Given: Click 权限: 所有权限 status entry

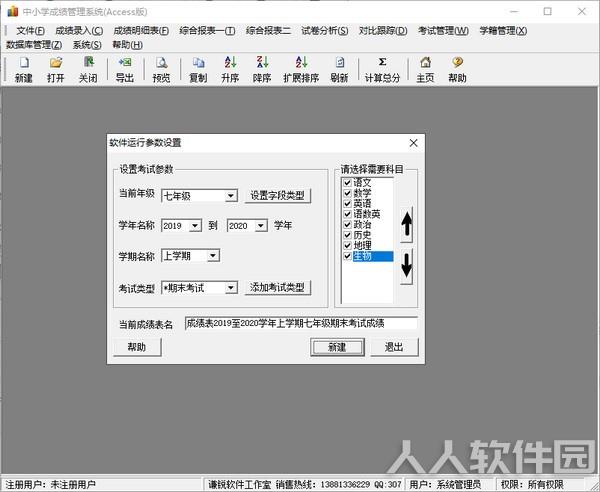Looking at the screenshot, I should coord(532,485).
